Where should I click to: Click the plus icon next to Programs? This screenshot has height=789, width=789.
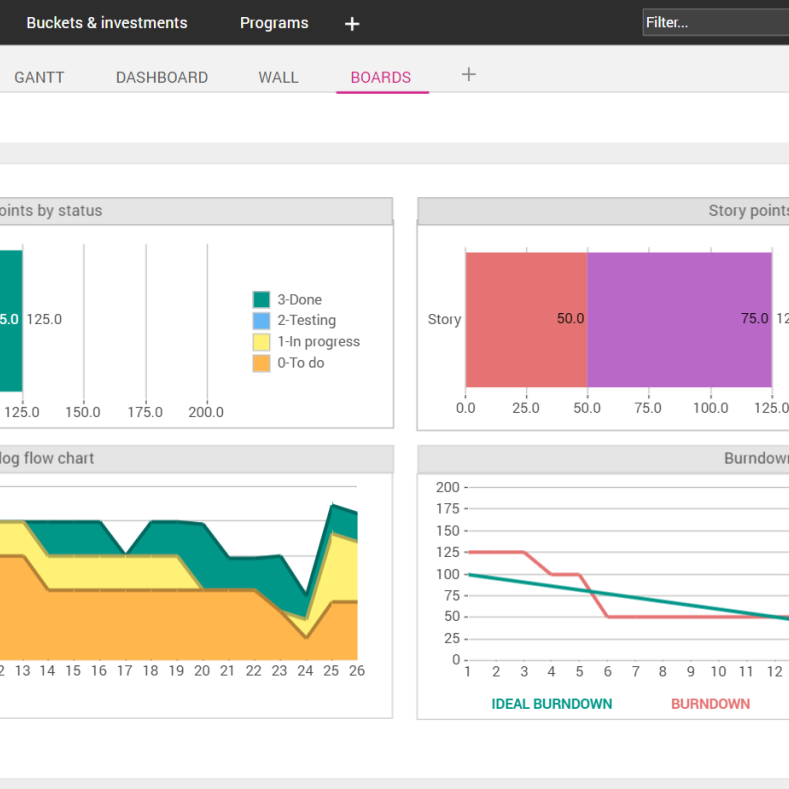[x=352, y=24]
